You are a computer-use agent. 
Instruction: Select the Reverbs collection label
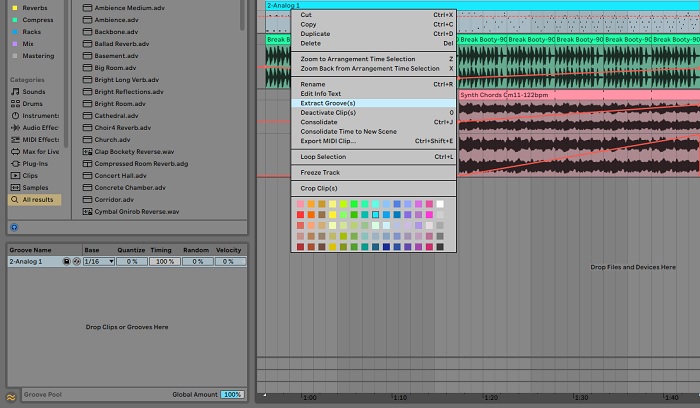pyautogui.click(x=30, y=8)
